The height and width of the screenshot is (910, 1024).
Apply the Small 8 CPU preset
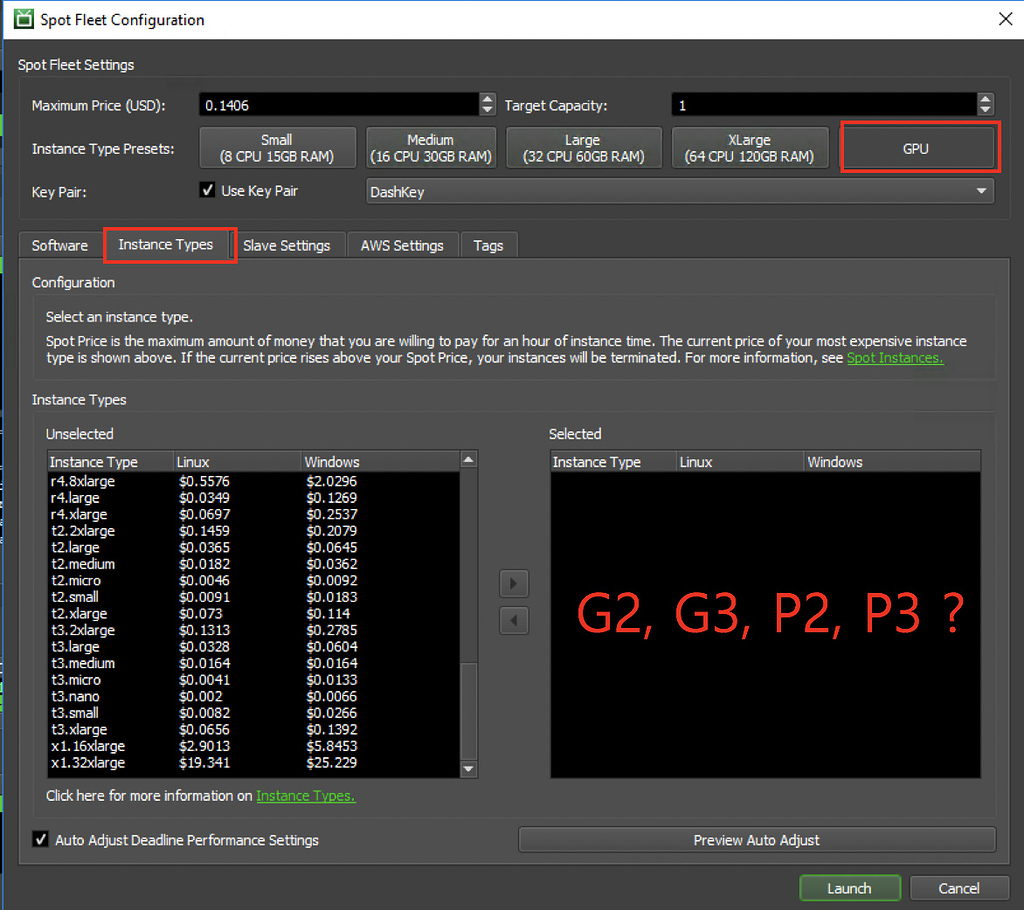[277, 148]
